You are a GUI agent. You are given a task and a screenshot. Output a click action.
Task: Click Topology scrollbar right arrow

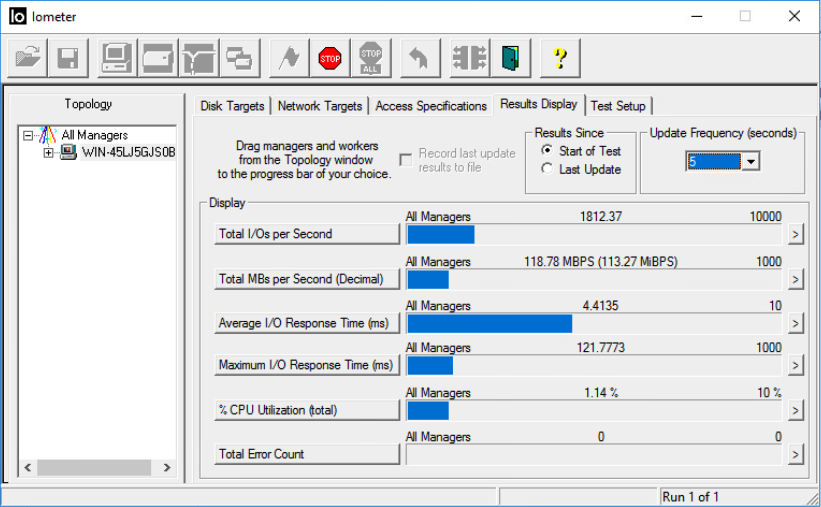(167, 467)
